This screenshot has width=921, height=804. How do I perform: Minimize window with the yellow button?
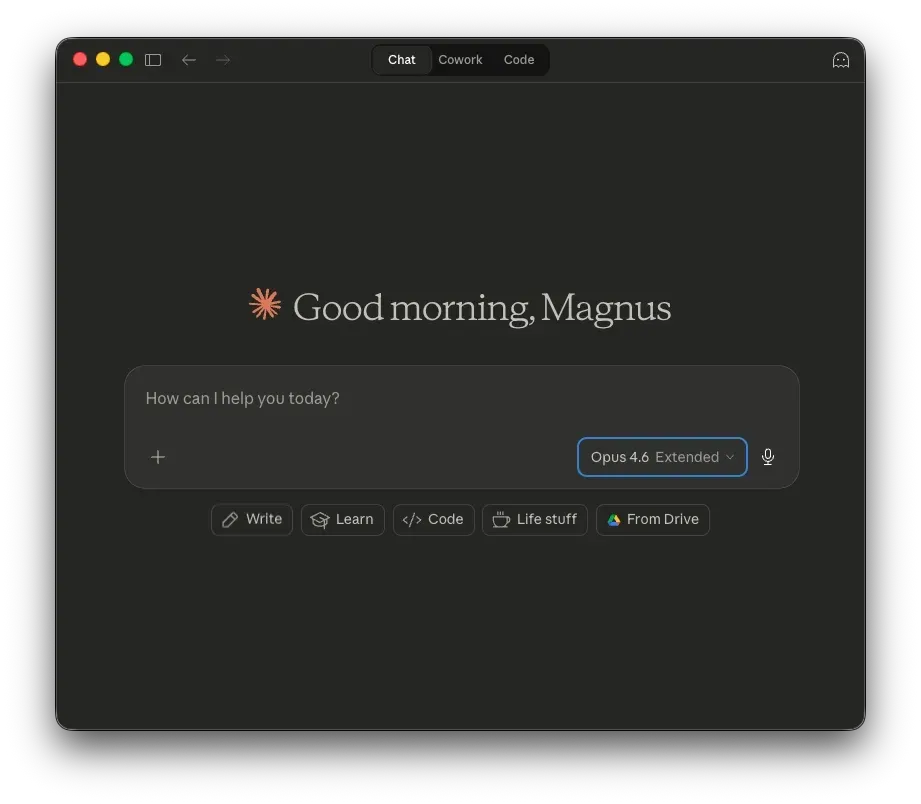pos(103,59)
